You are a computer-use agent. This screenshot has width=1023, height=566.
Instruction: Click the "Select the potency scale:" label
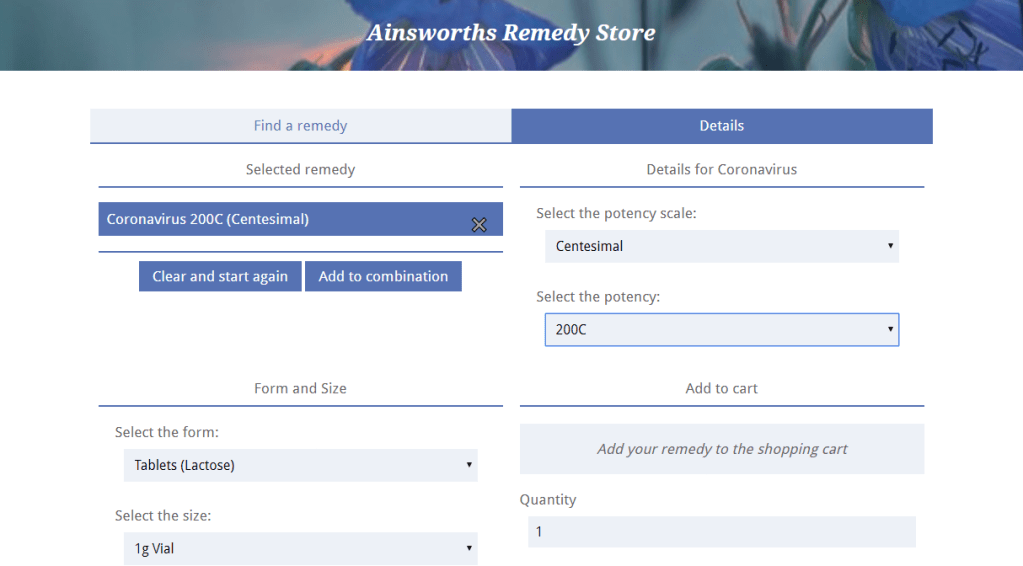click(616, 213)
